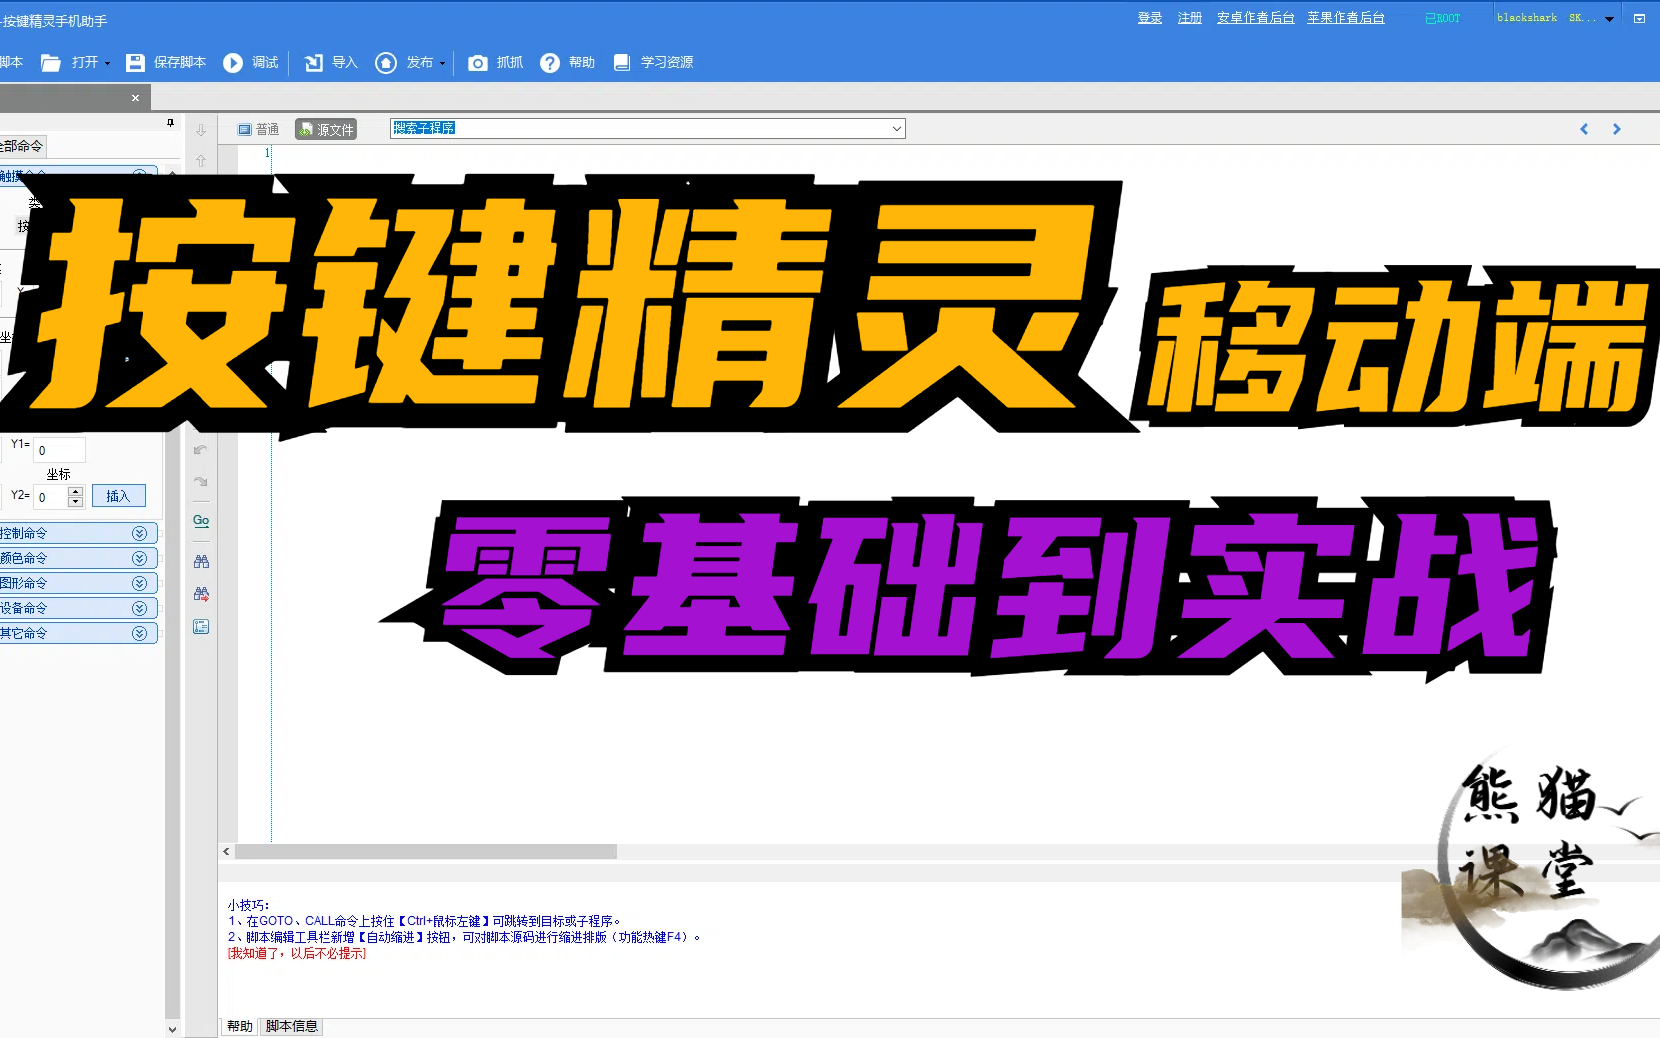1660x1038 pixels.
Task: Click line number 1 in editor gutter
Action: click(267, 153)
